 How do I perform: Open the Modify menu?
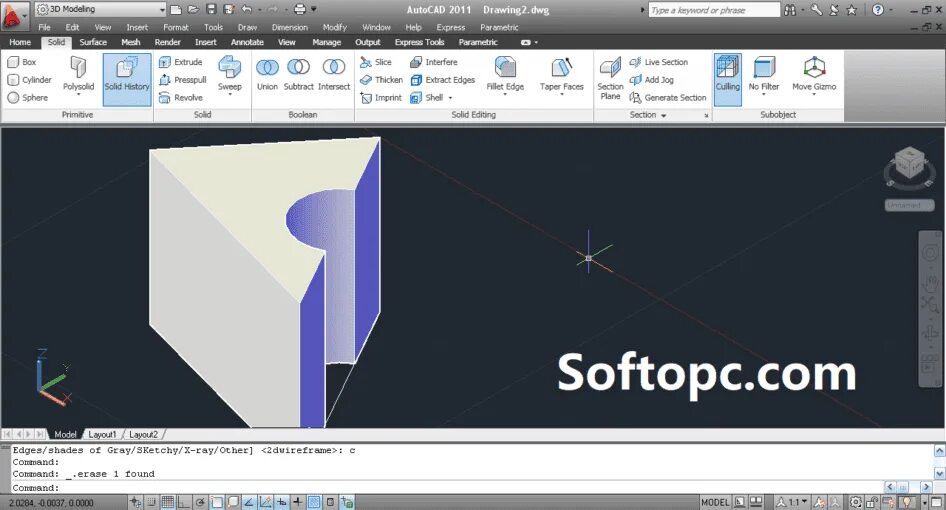334,27
